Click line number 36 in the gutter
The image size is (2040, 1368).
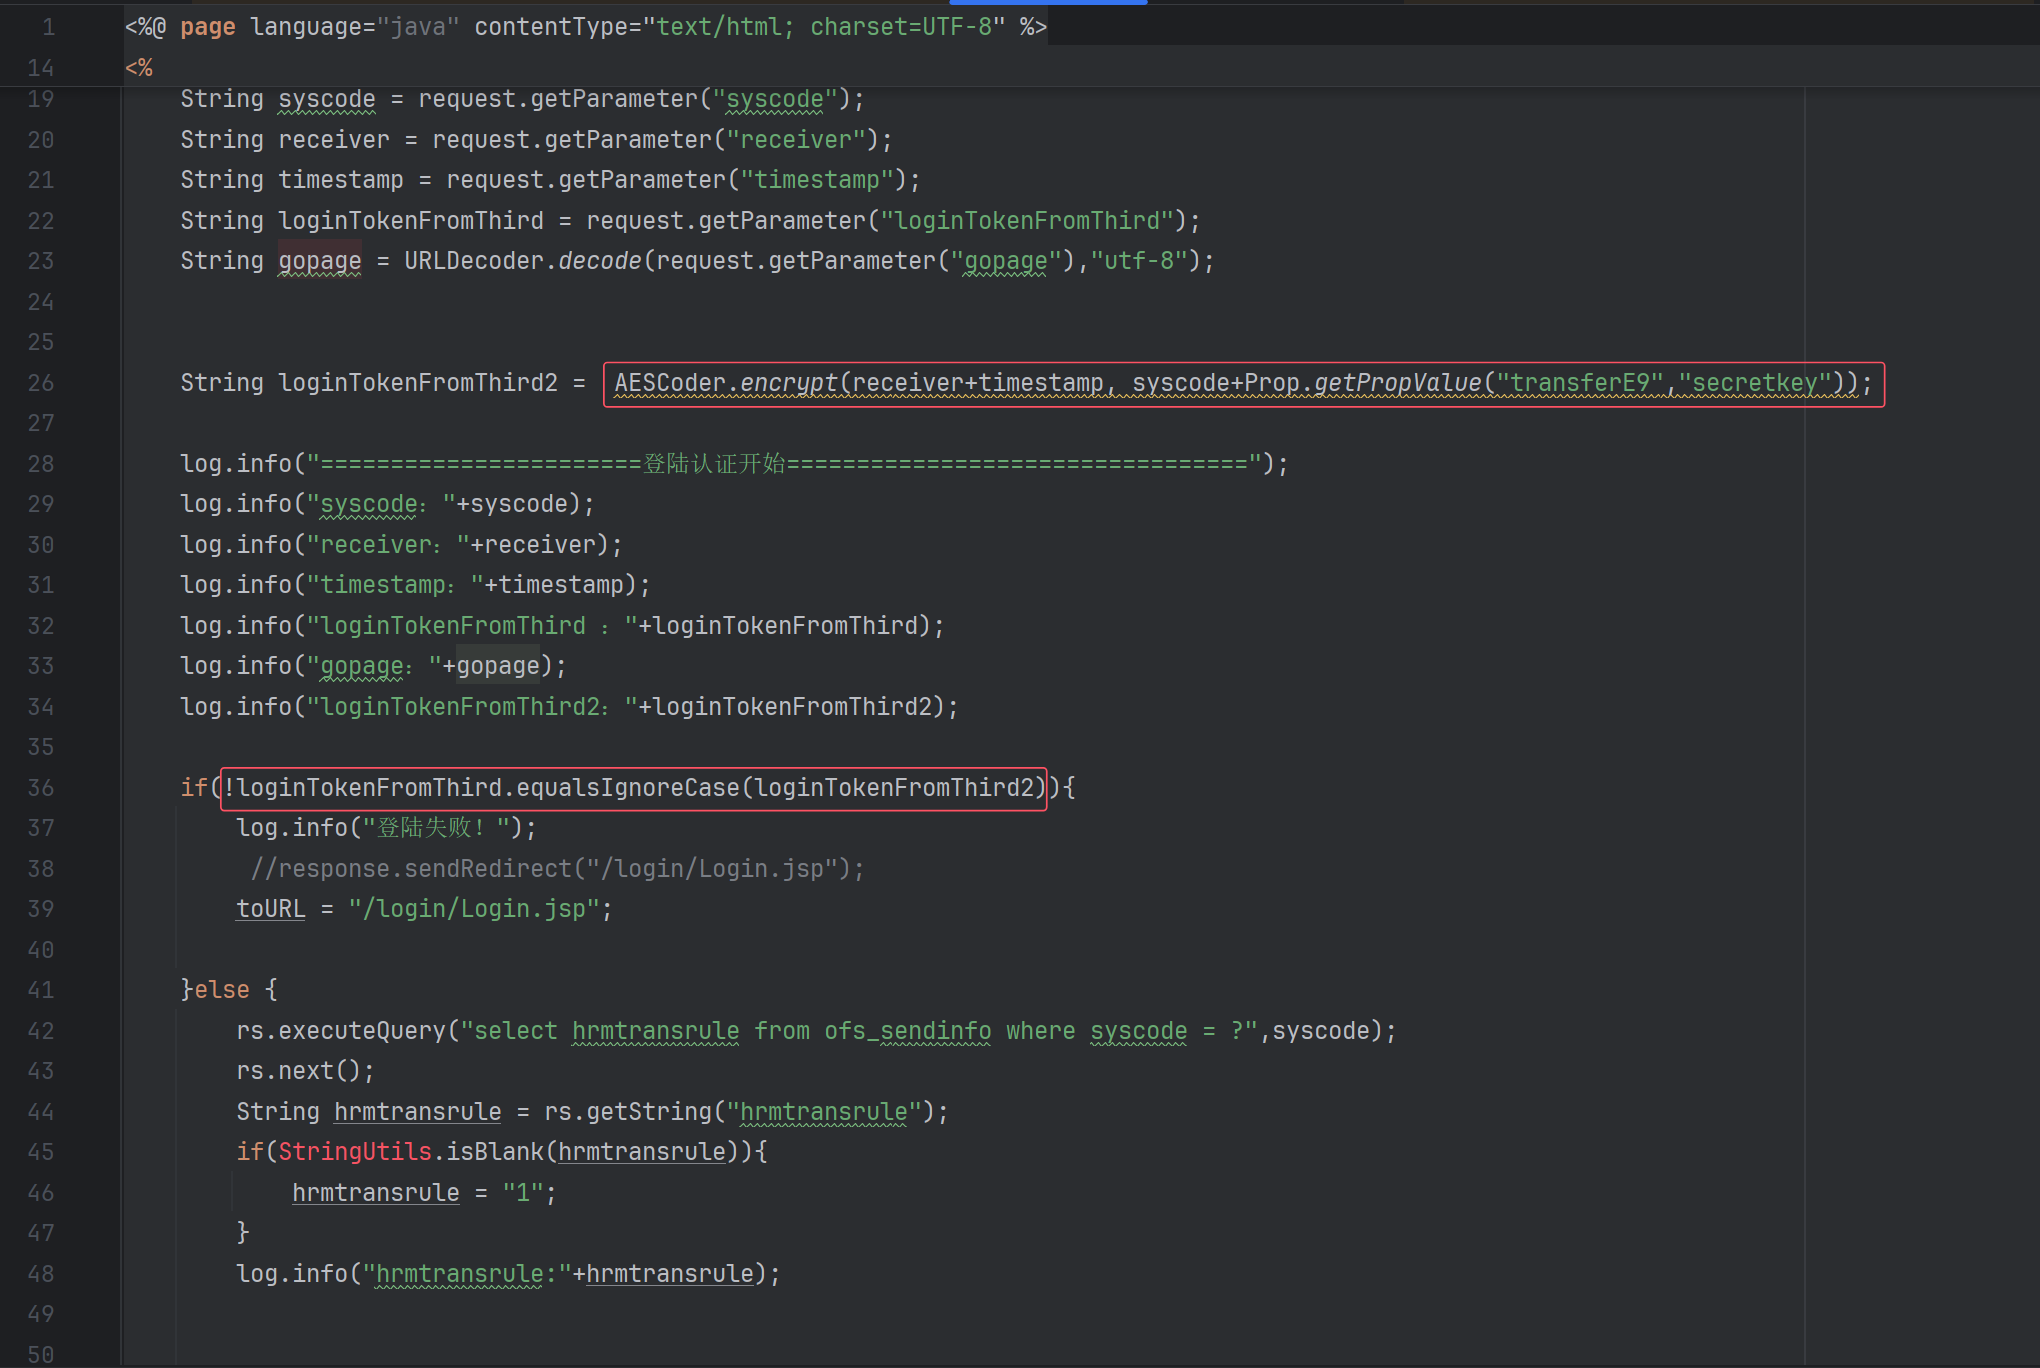coord(41,788)
